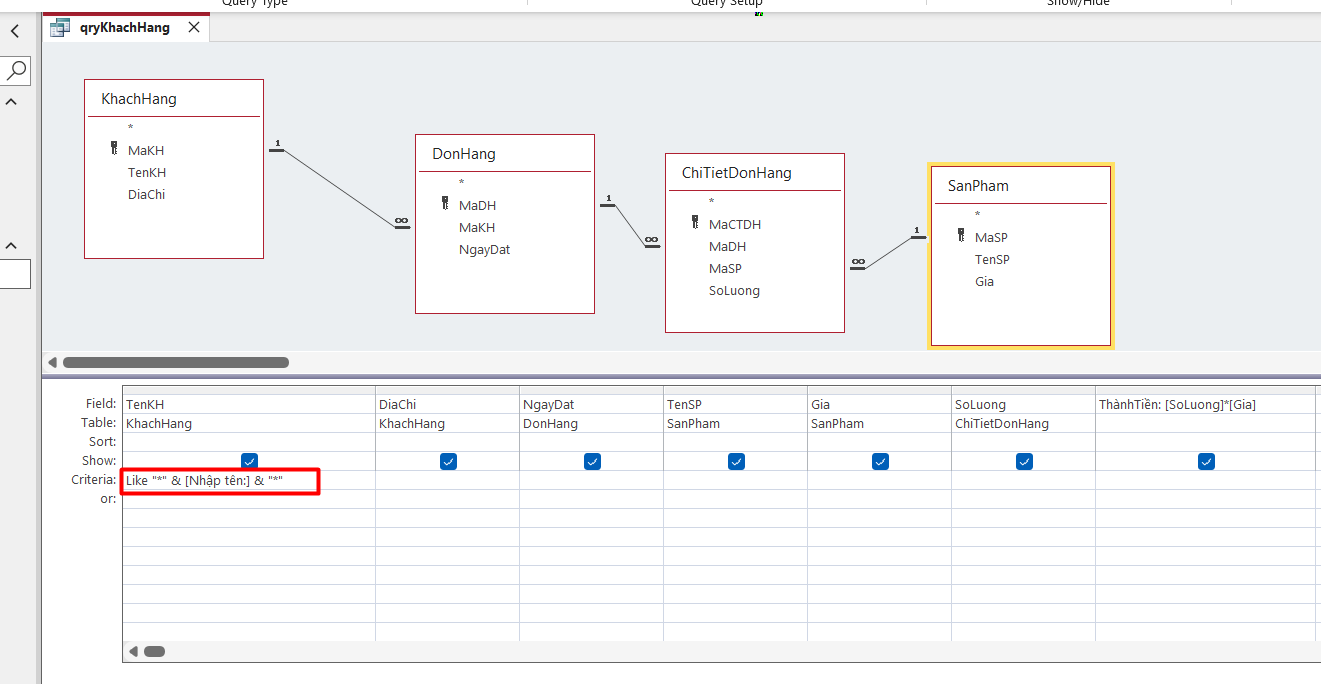Click the design grid left scroll arrow

(x=133, y=651)
